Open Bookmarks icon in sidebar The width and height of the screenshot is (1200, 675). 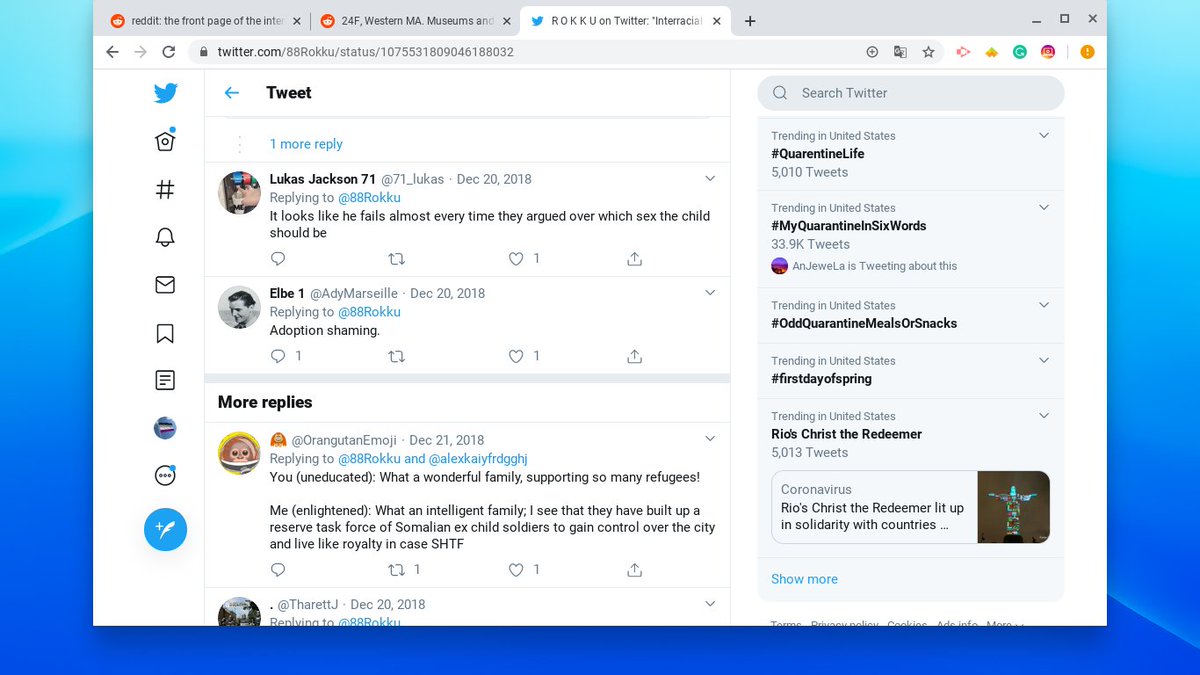[166, 333]
